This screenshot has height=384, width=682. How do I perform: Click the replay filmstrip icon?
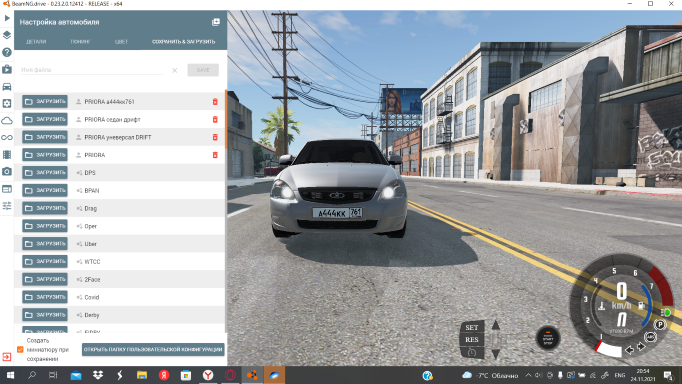tap(7, 154)
